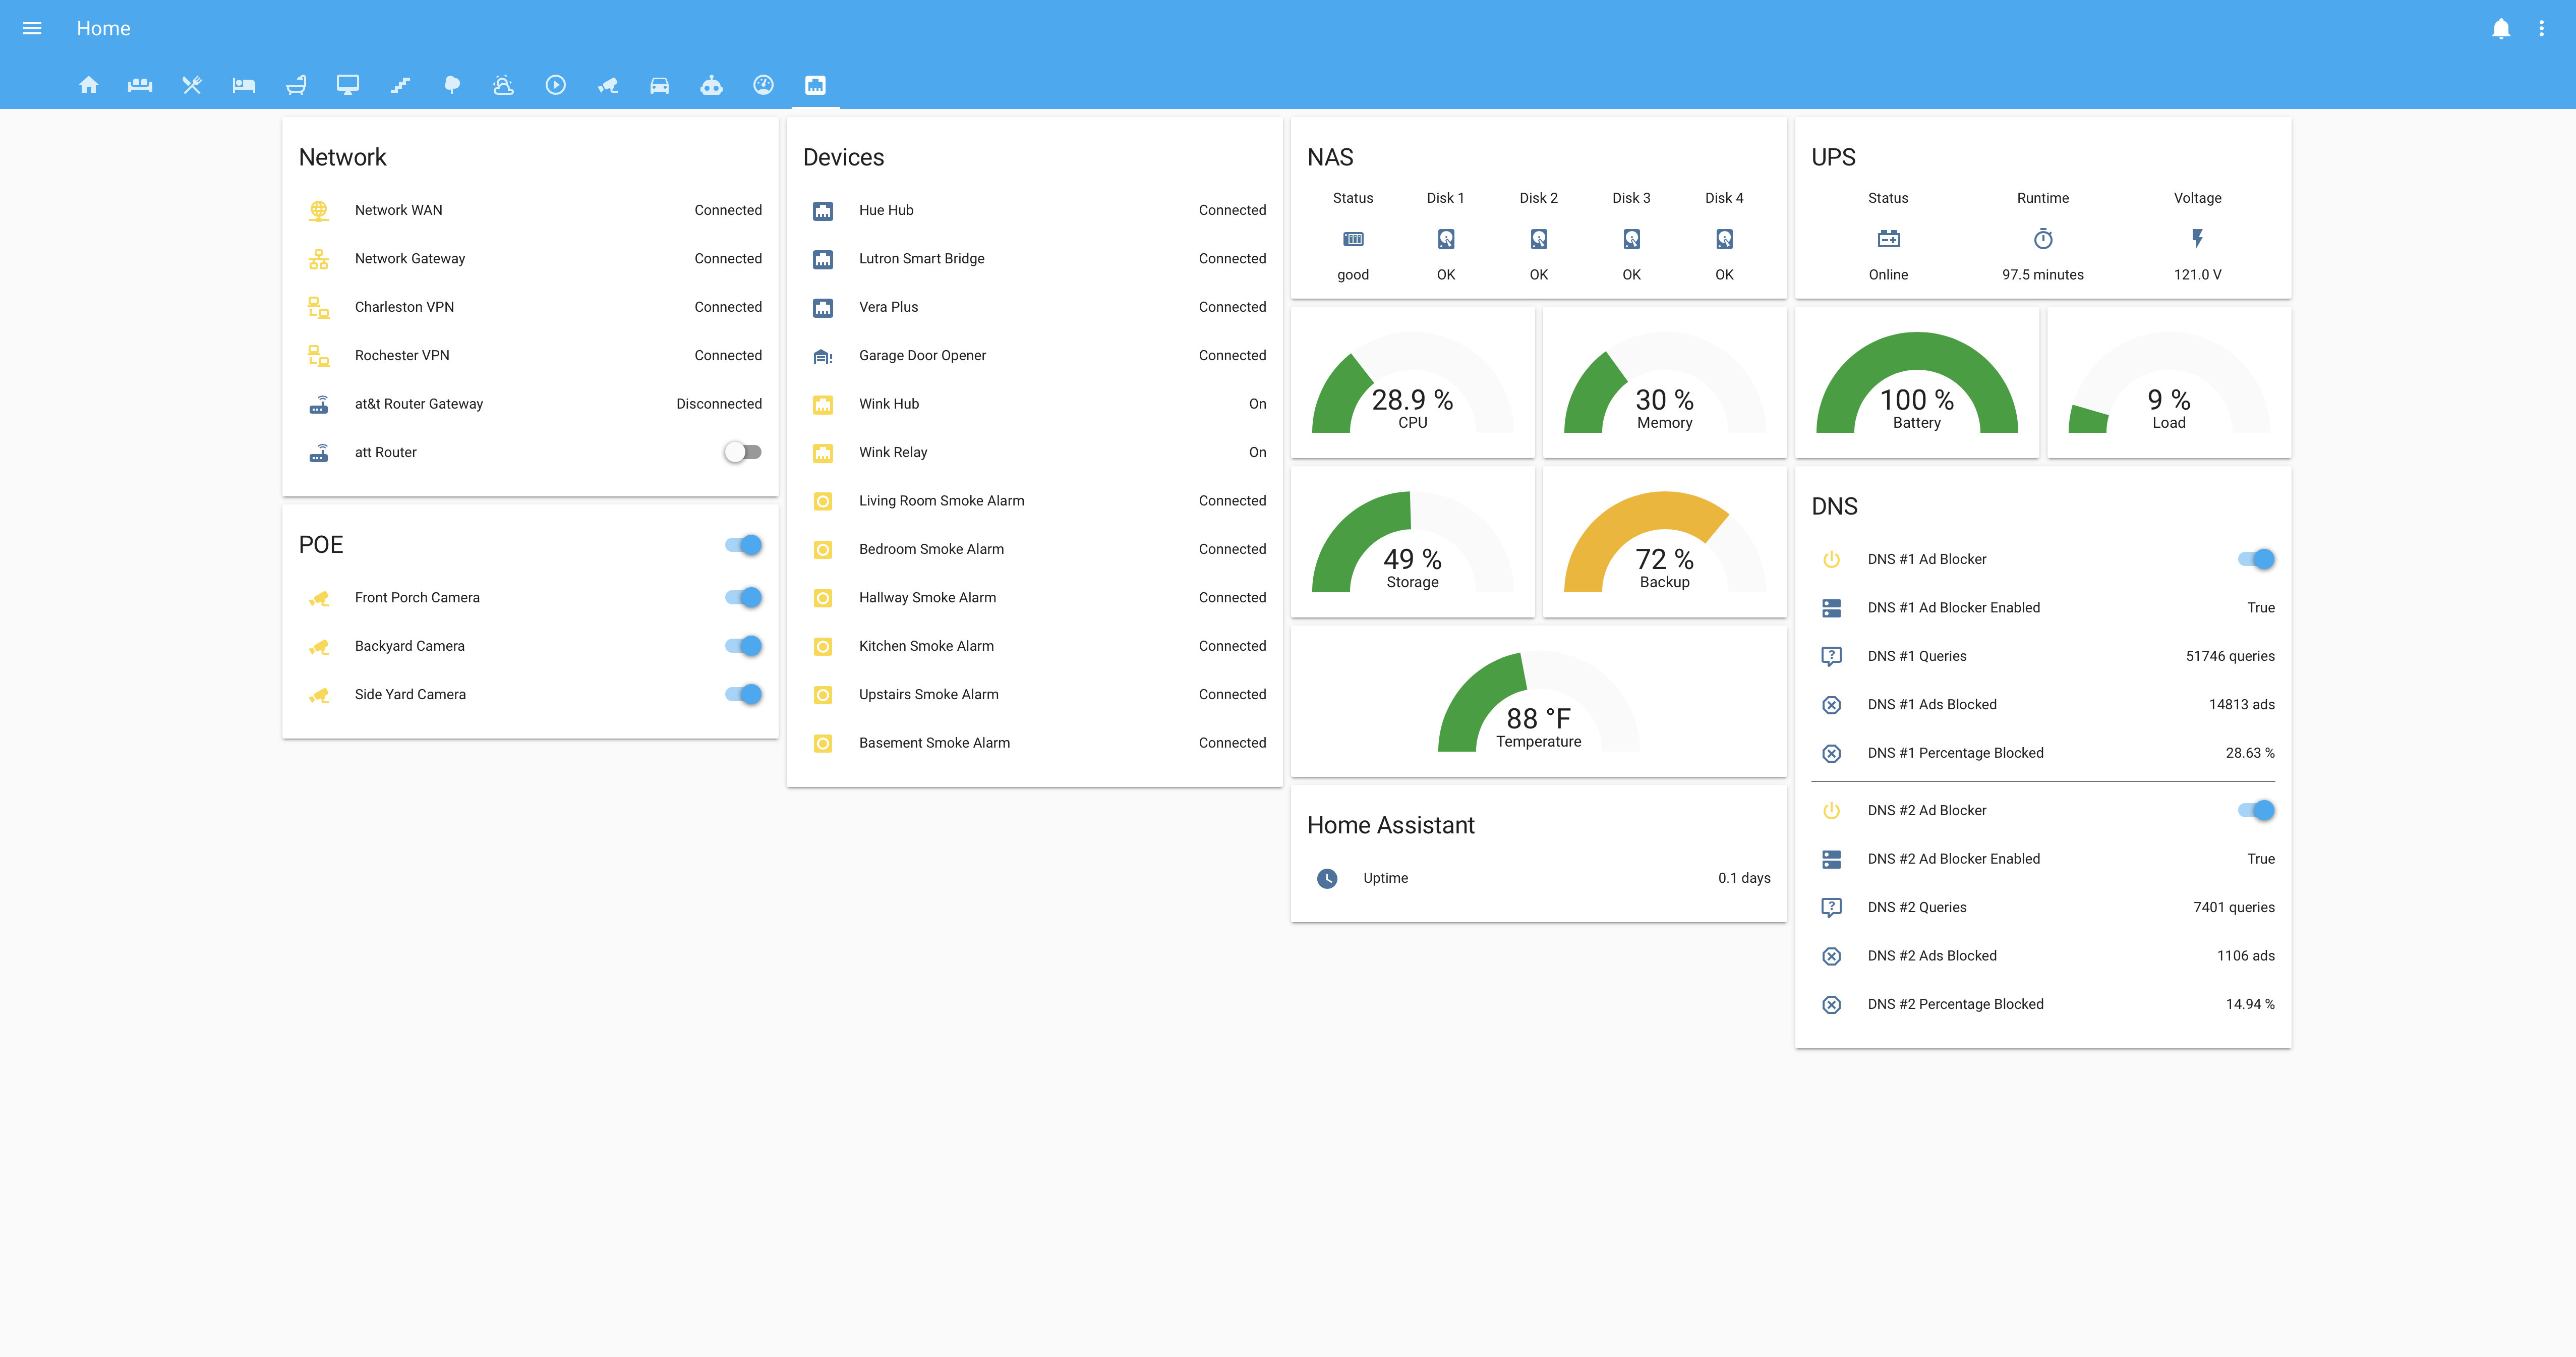
Task: Open the three-dot overflow menu
Action: [2541, 28]
